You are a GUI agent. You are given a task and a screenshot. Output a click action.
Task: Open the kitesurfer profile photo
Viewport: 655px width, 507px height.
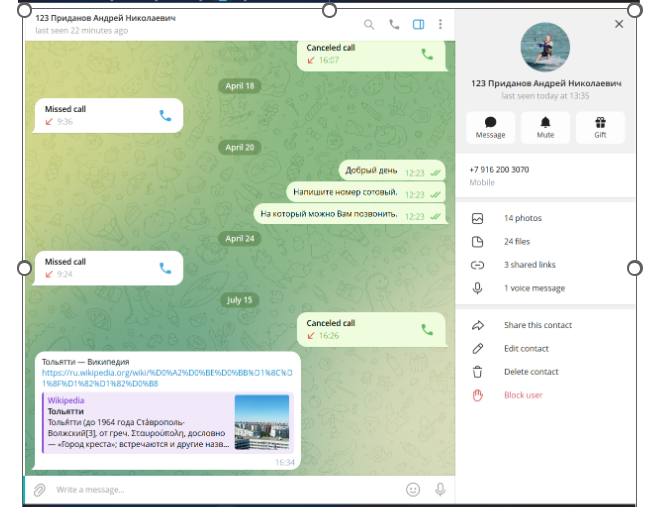[x=545, y=47]
